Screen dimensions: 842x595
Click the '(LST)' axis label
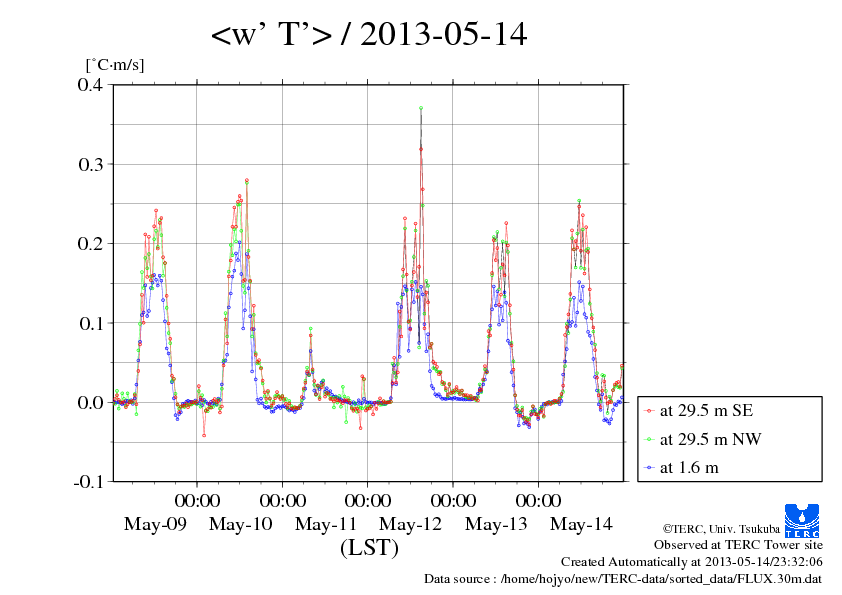click(x=369, y=548)
